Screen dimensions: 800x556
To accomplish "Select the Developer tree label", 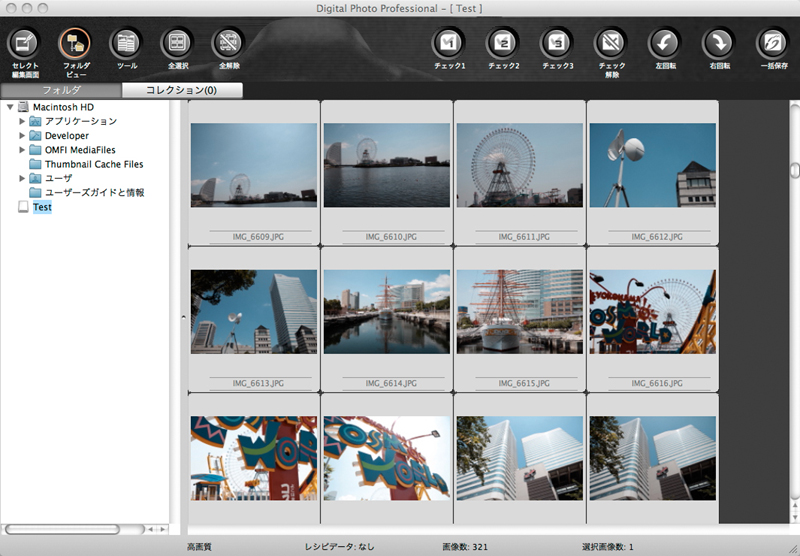I will tap(67, 136).
